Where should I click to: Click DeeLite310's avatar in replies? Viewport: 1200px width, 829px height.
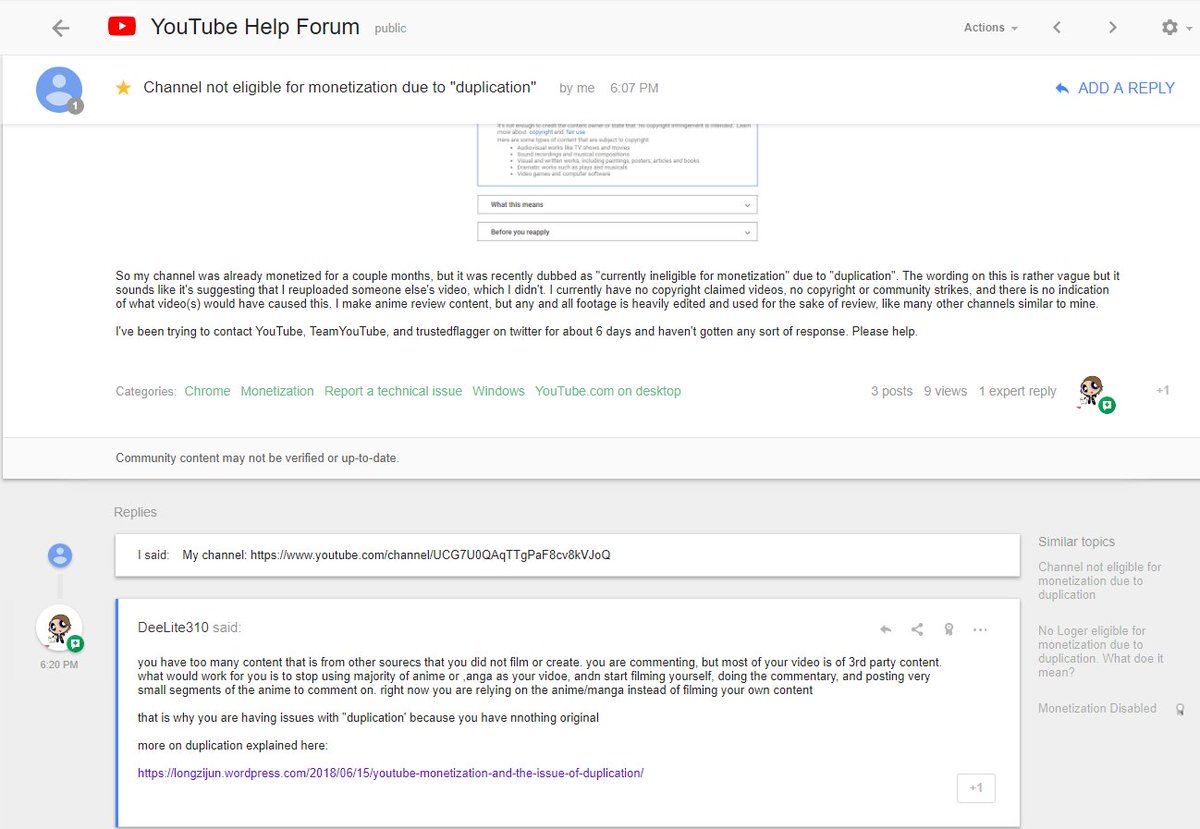tap(59, 628)
